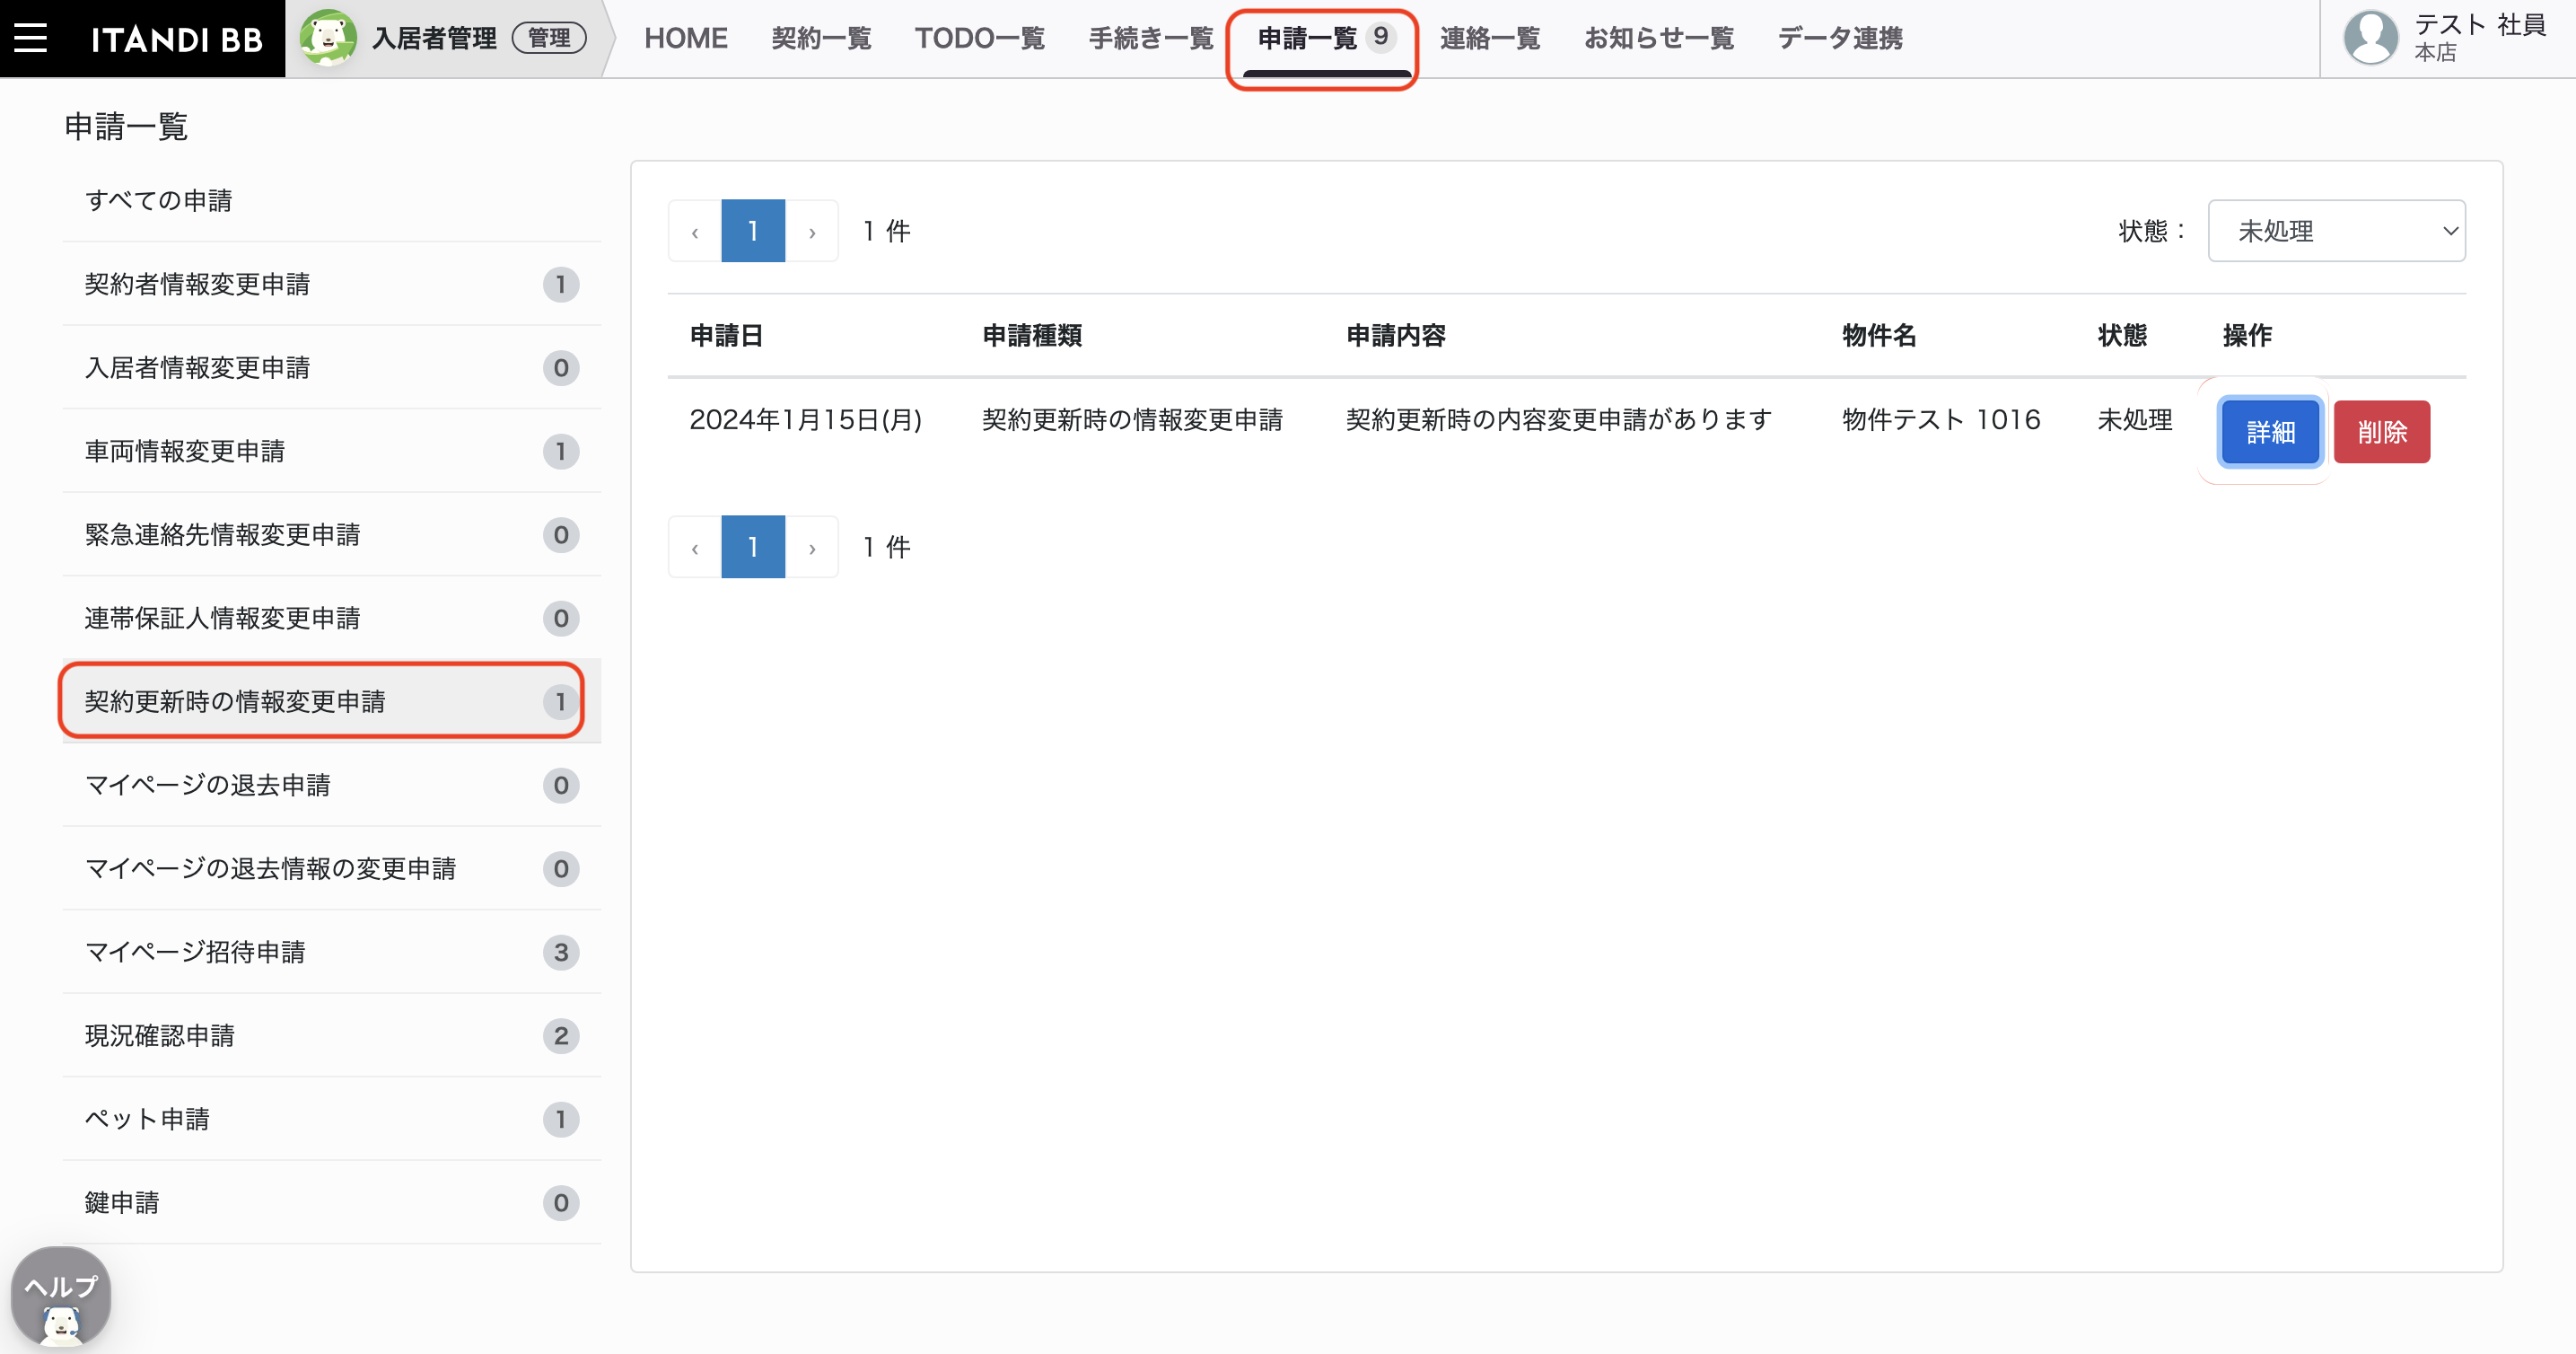
Task: Open 詳細 for the 2024年1月15日 application
Action: [2270, 432]
